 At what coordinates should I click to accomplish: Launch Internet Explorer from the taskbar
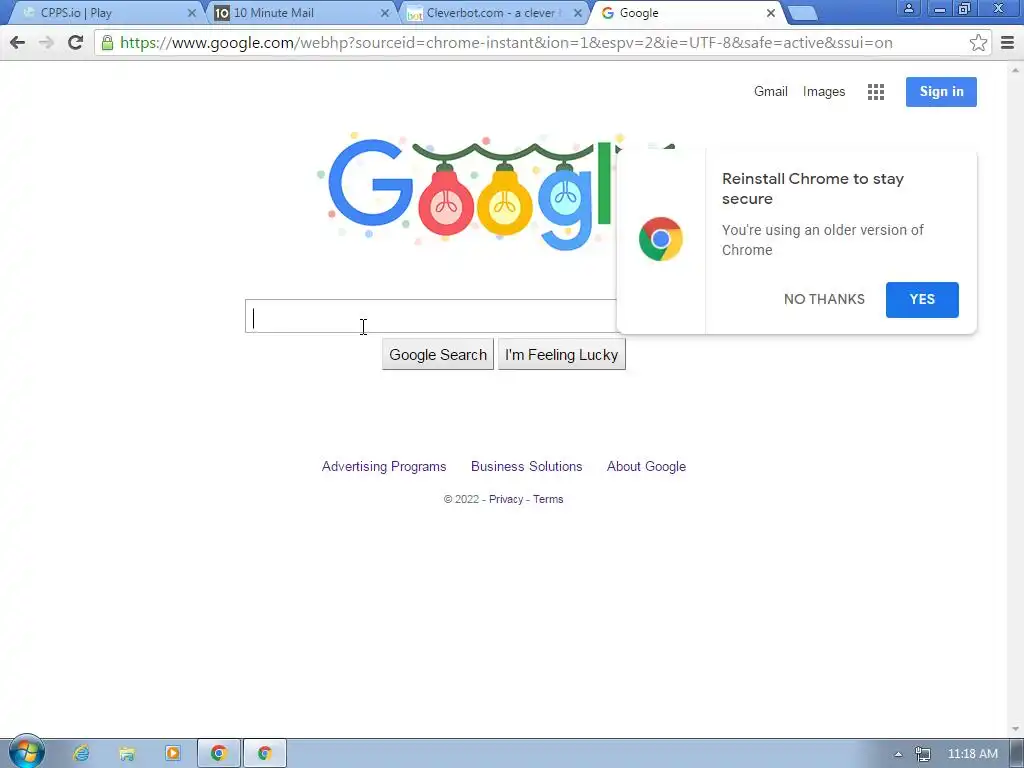coord(81,754)
